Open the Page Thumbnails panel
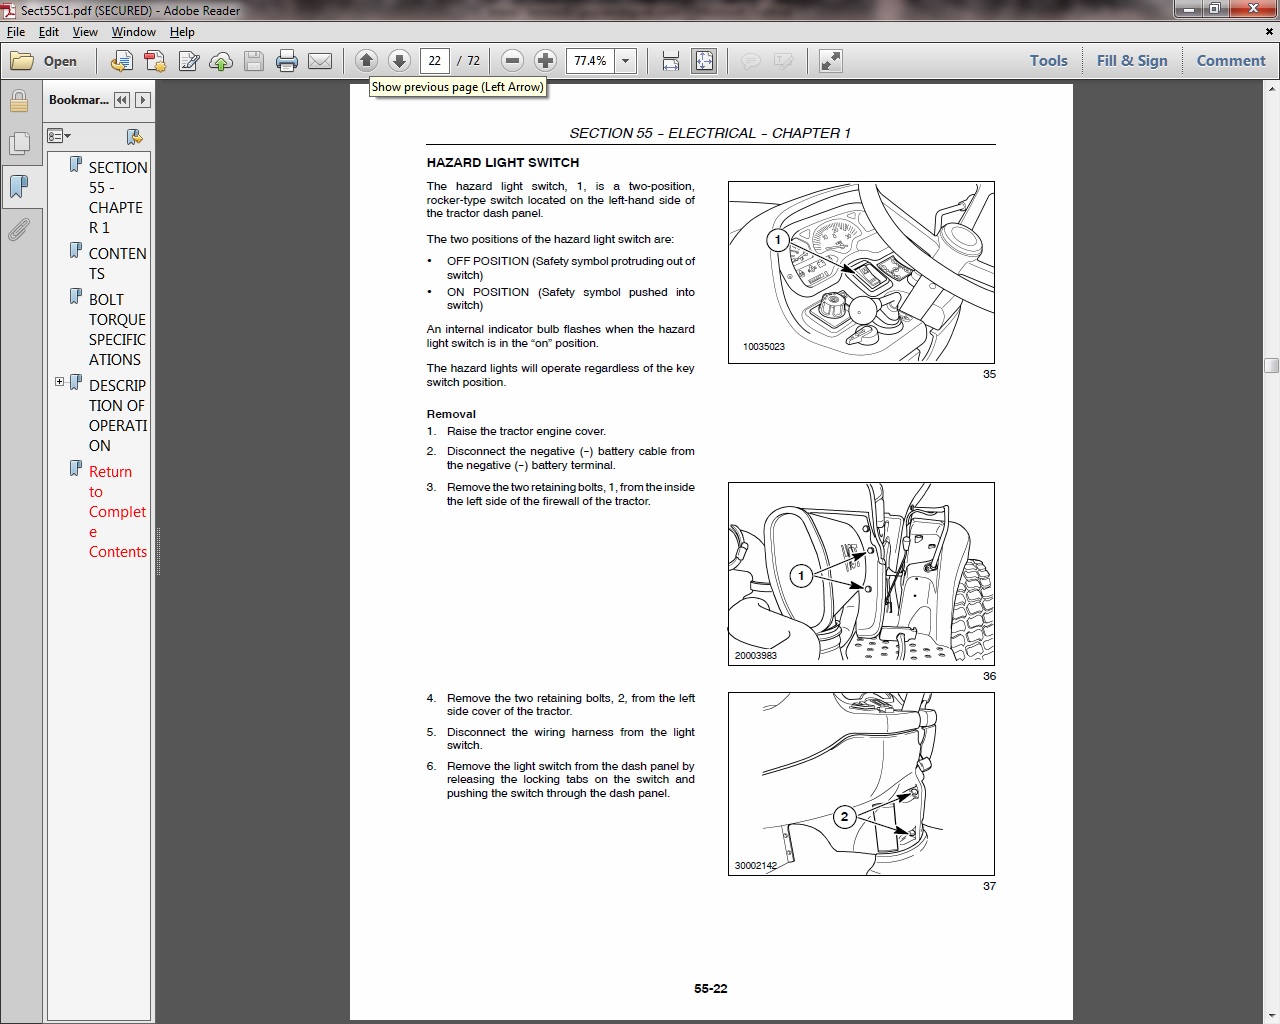This screenshot has height=1024, width=1280. coord(18,144)
